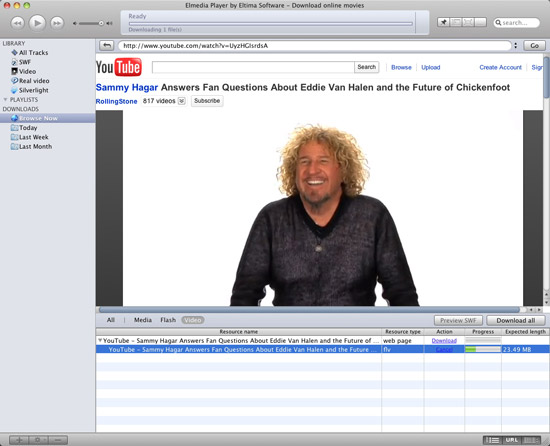Click the pin window icon

pos(443,22)
